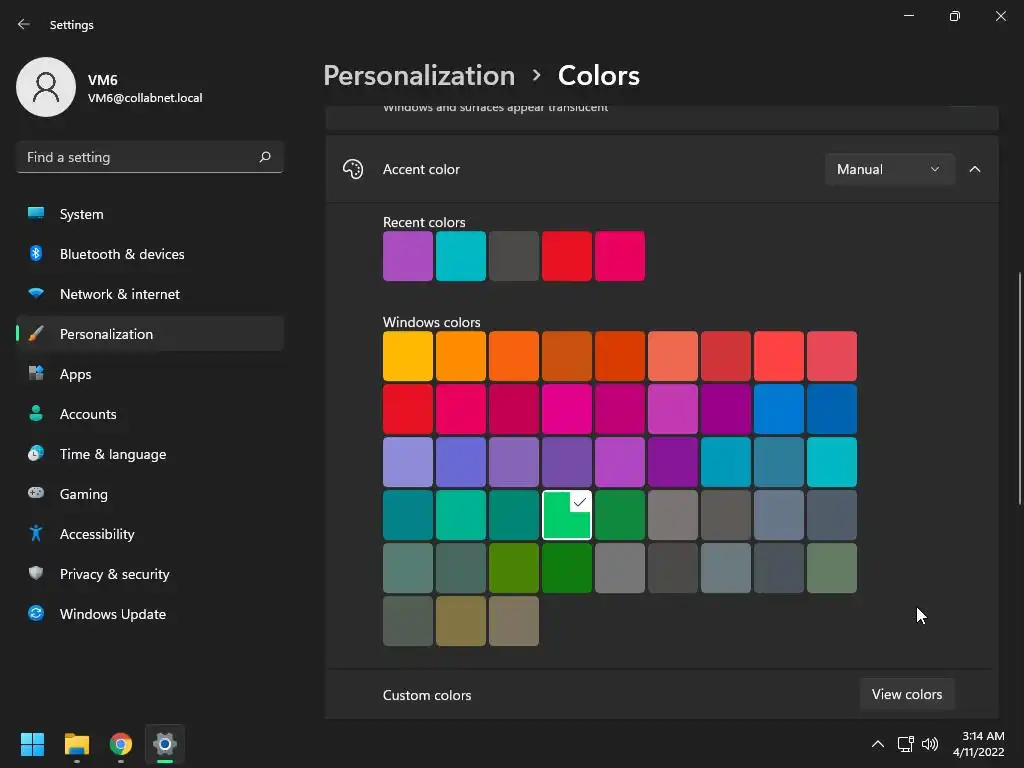Click the back arrow in Settings
Viewport: 1024px width, 768px height.
pyautogui.click(x=24, y=24)
